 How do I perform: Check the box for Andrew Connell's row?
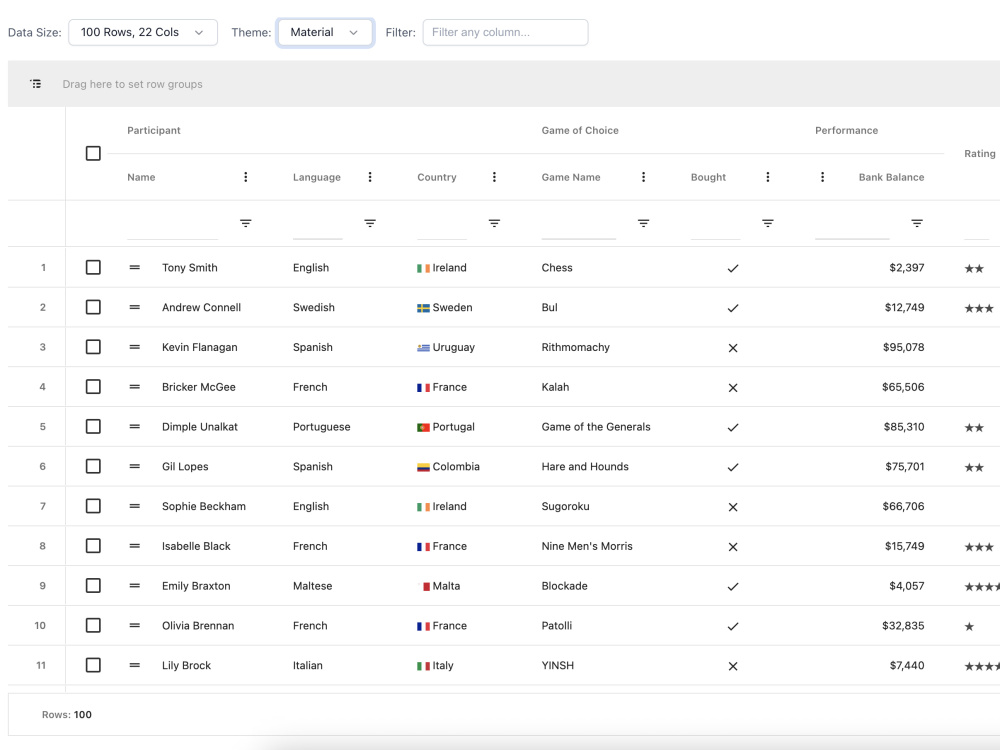click(93, 307)
